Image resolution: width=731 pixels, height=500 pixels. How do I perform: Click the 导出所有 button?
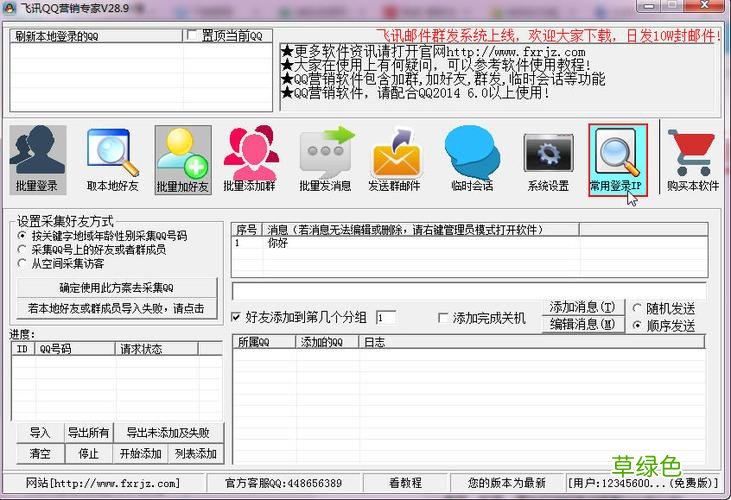point(89,432)
